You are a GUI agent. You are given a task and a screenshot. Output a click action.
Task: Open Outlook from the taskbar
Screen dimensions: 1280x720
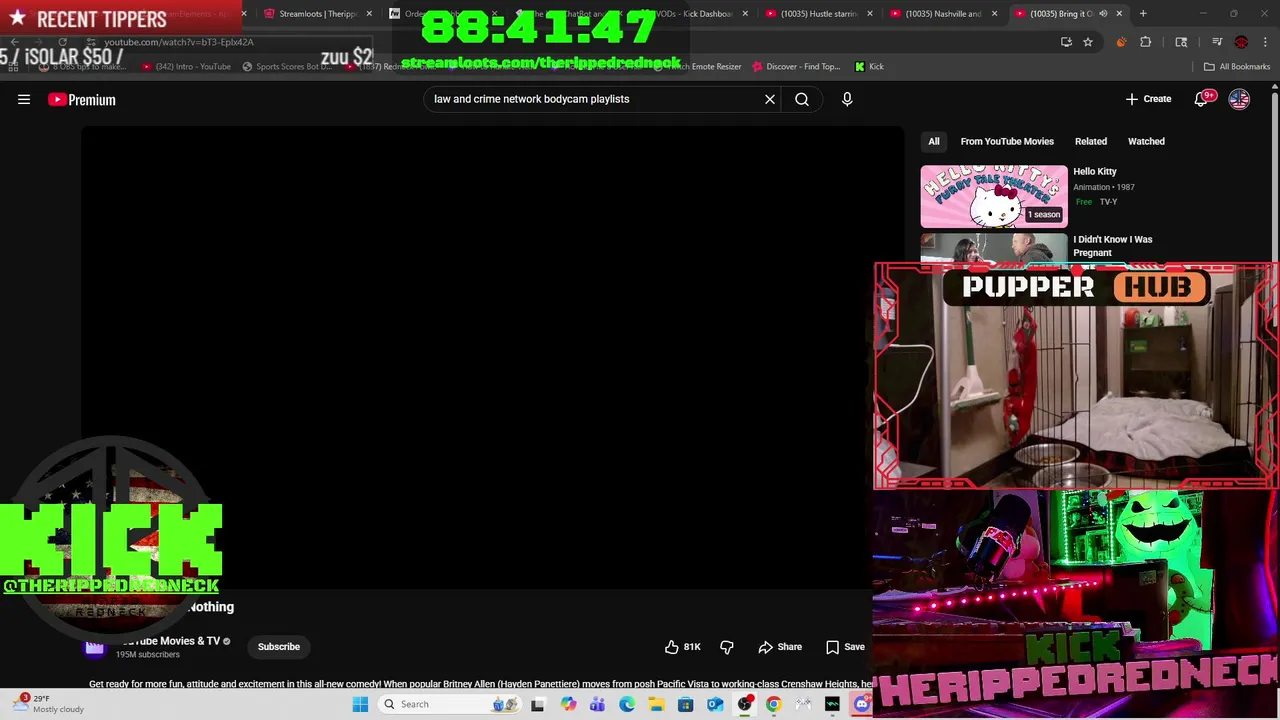click(715, 704)
